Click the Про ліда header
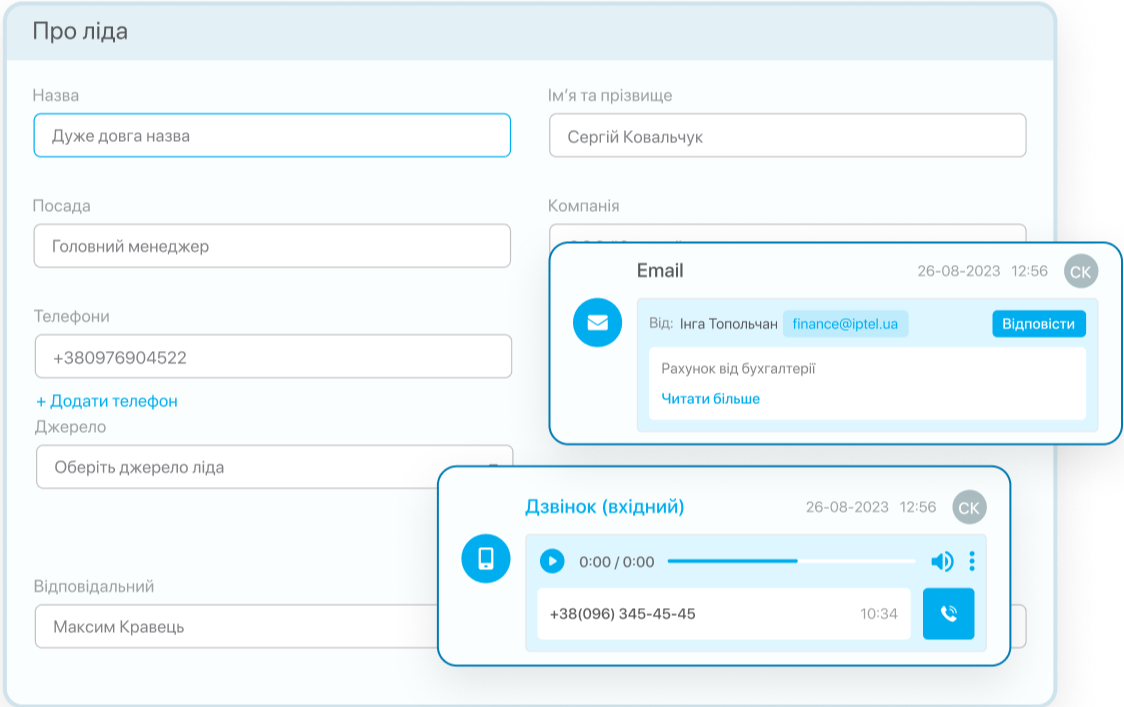 coord(80,32)
